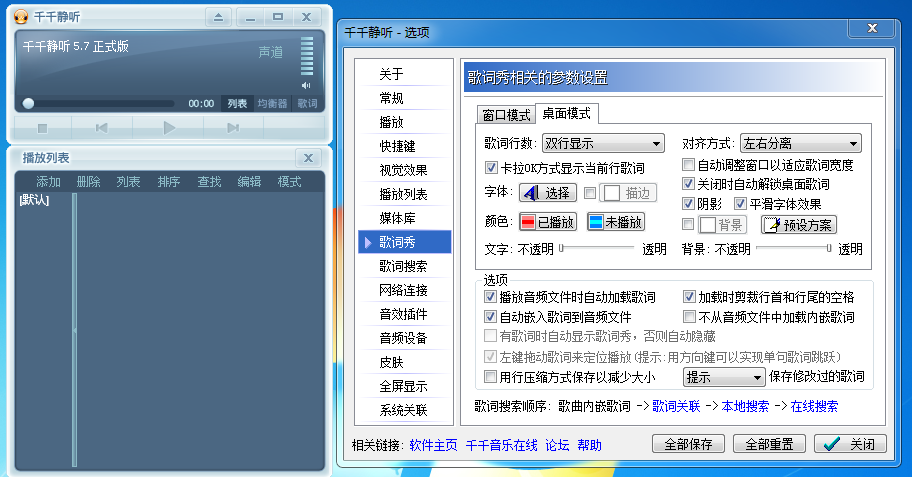The image size is (912, 477).
Task: Click the 全部保存 save-all button
Action: [688, 444]
